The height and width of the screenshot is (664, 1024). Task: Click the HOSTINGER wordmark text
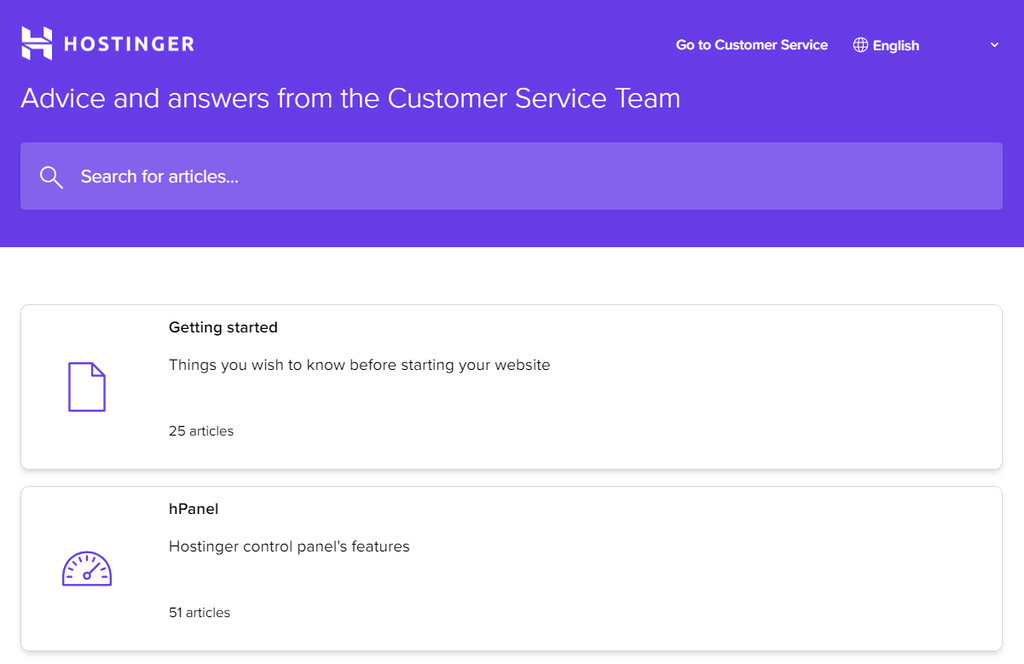click(129, 44)
